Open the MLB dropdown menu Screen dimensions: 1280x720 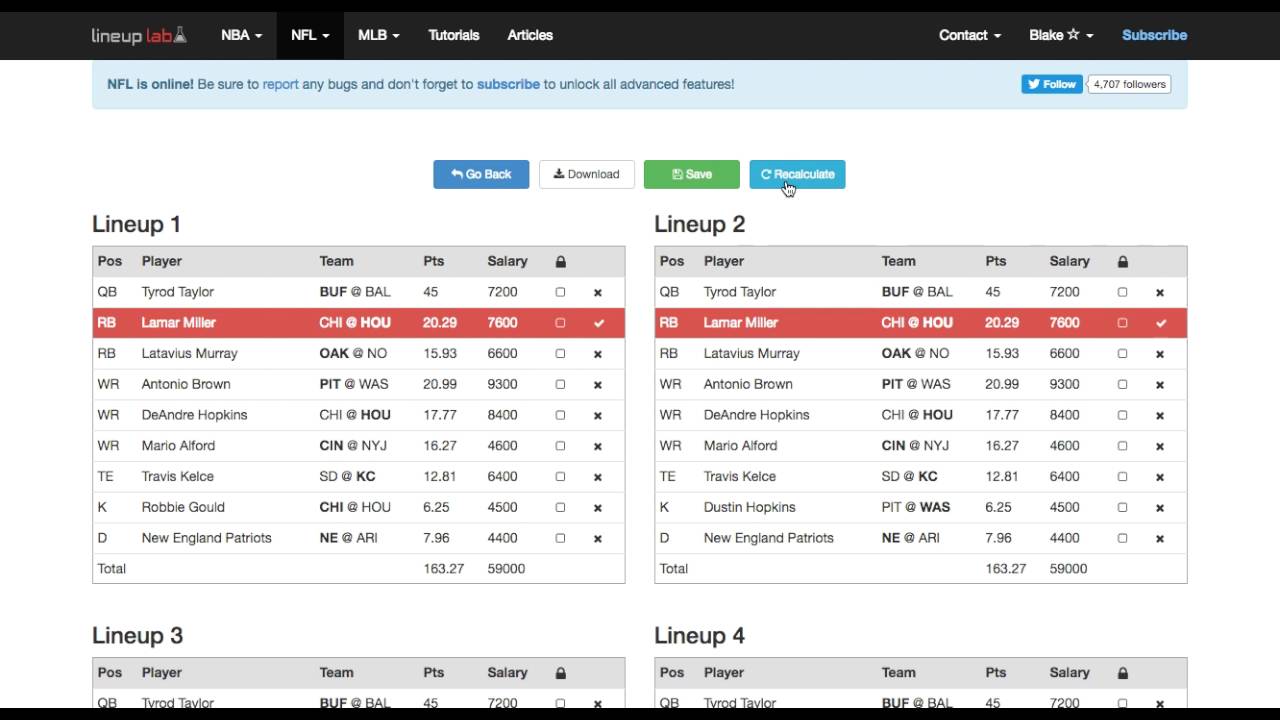point(378,35)
